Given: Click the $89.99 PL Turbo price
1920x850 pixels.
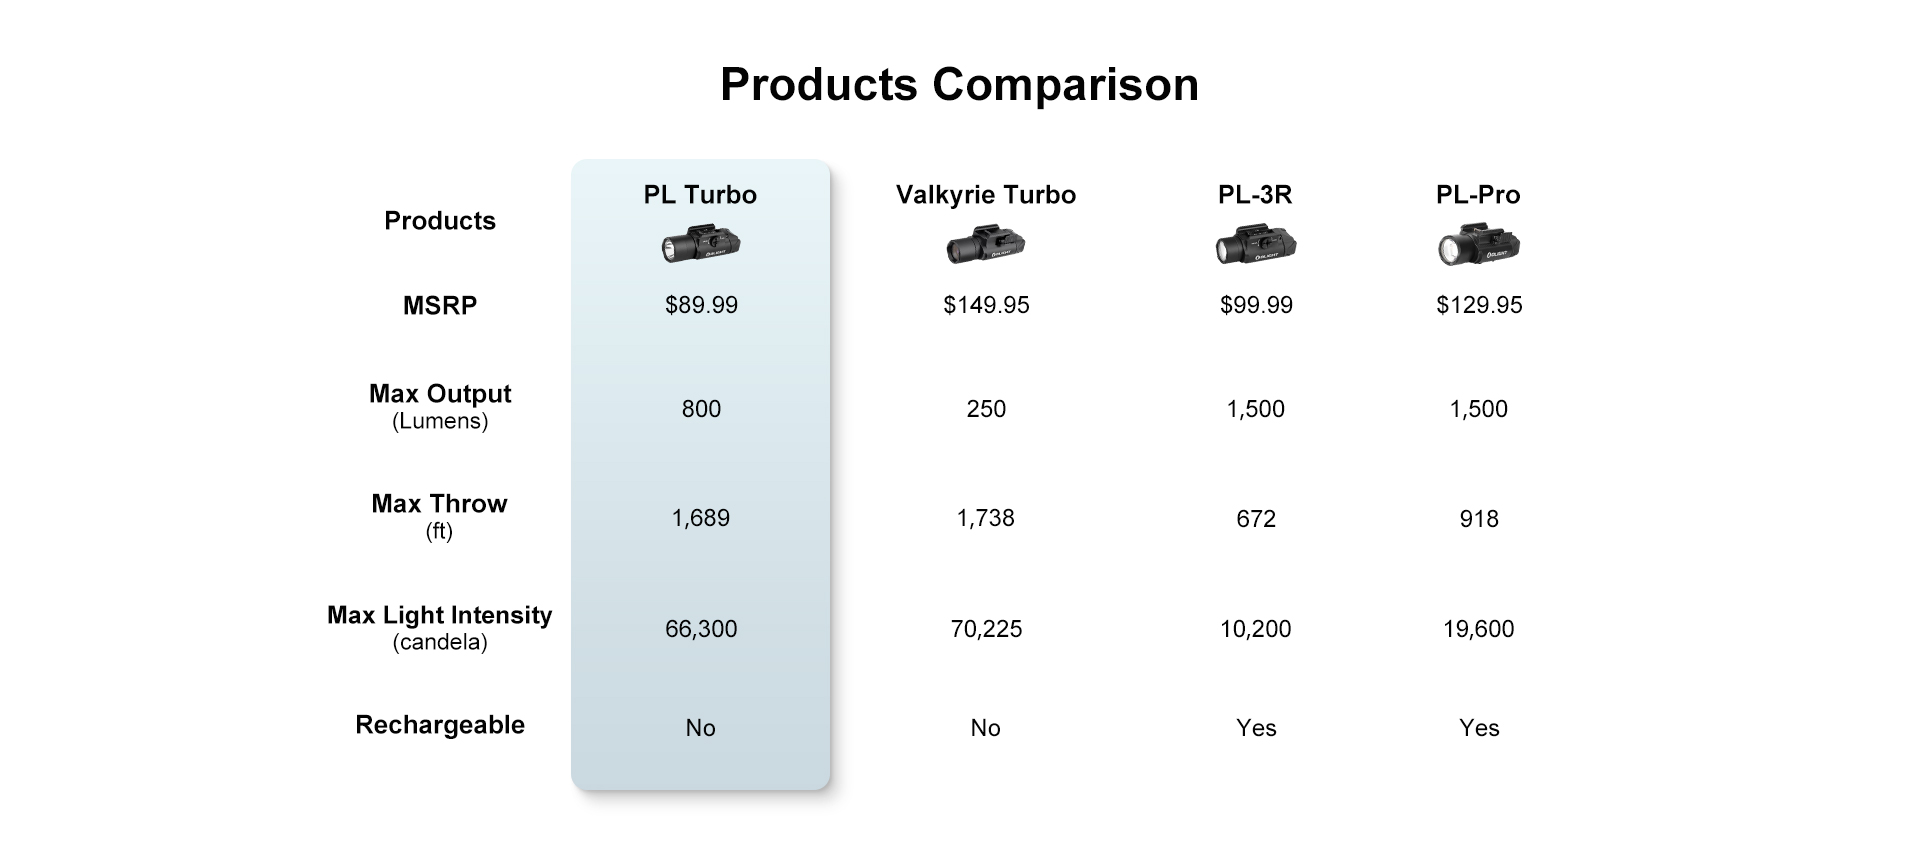Looking at the screenshot, I should (701, 305).
